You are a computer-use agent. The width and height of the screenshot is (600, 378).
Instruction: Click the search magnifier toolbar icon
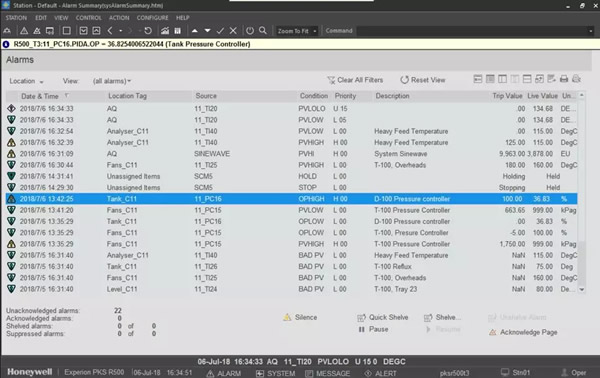pyautogui.click(x=263, y=31)
